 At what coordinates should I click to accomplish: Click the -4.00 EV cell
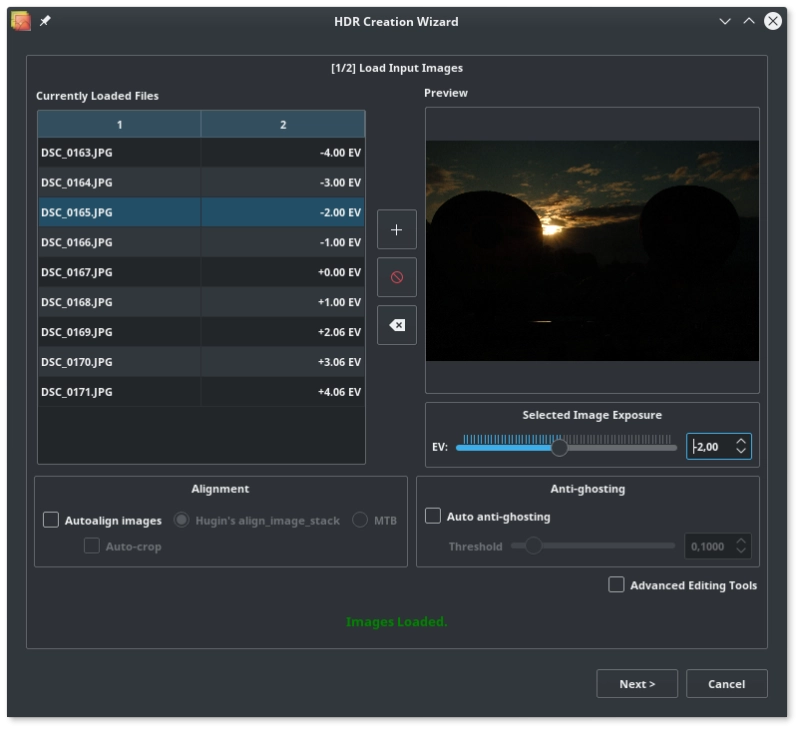pyautogui.click(x=283, y=153)
